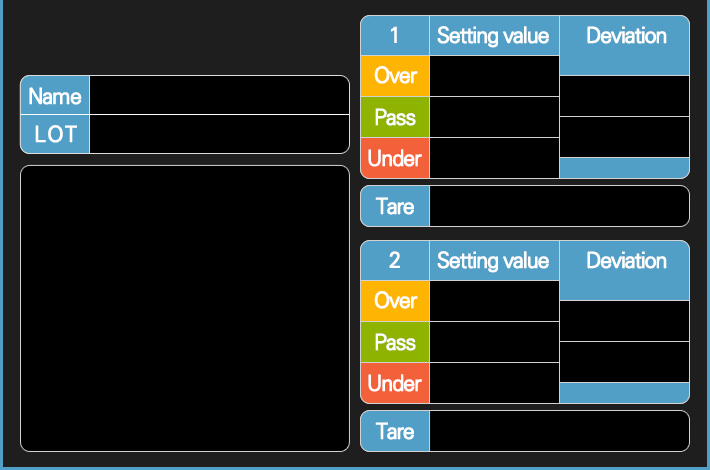Select the large black display panel
The image size is (710, 470).
point(185,308)
